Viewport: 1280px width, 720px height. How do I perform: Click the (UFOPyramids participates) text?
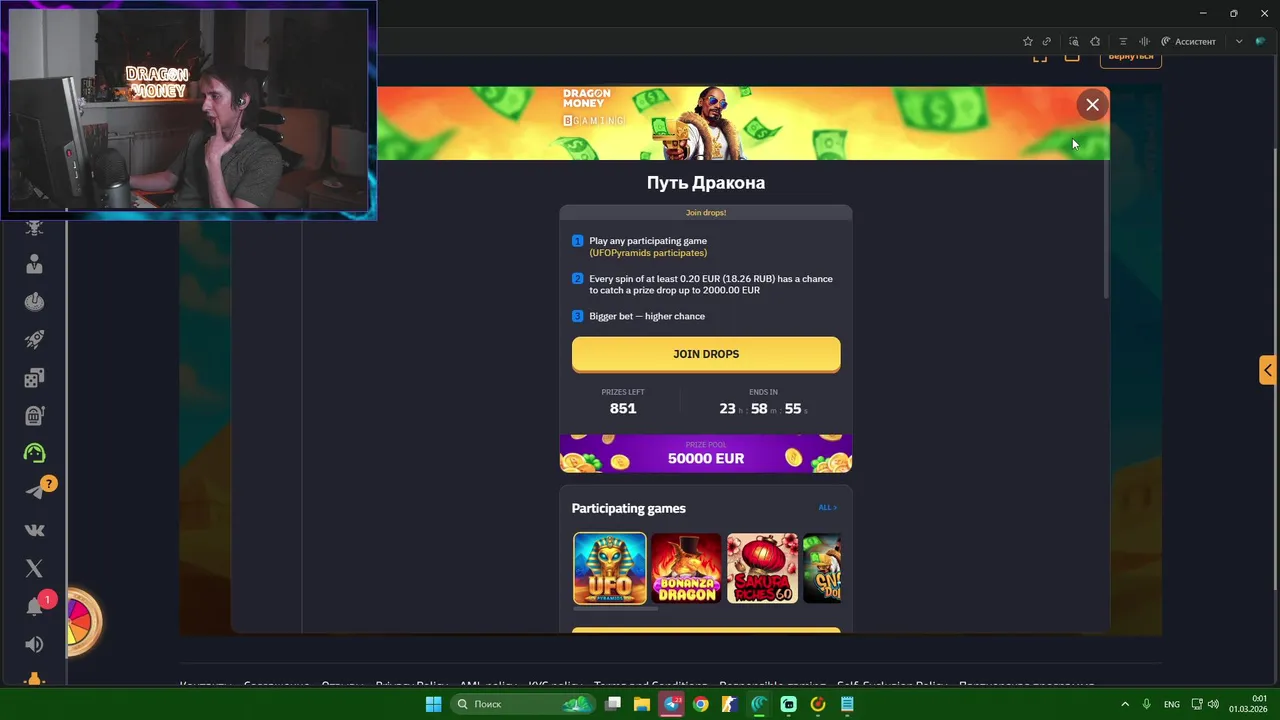coord(648,253)
